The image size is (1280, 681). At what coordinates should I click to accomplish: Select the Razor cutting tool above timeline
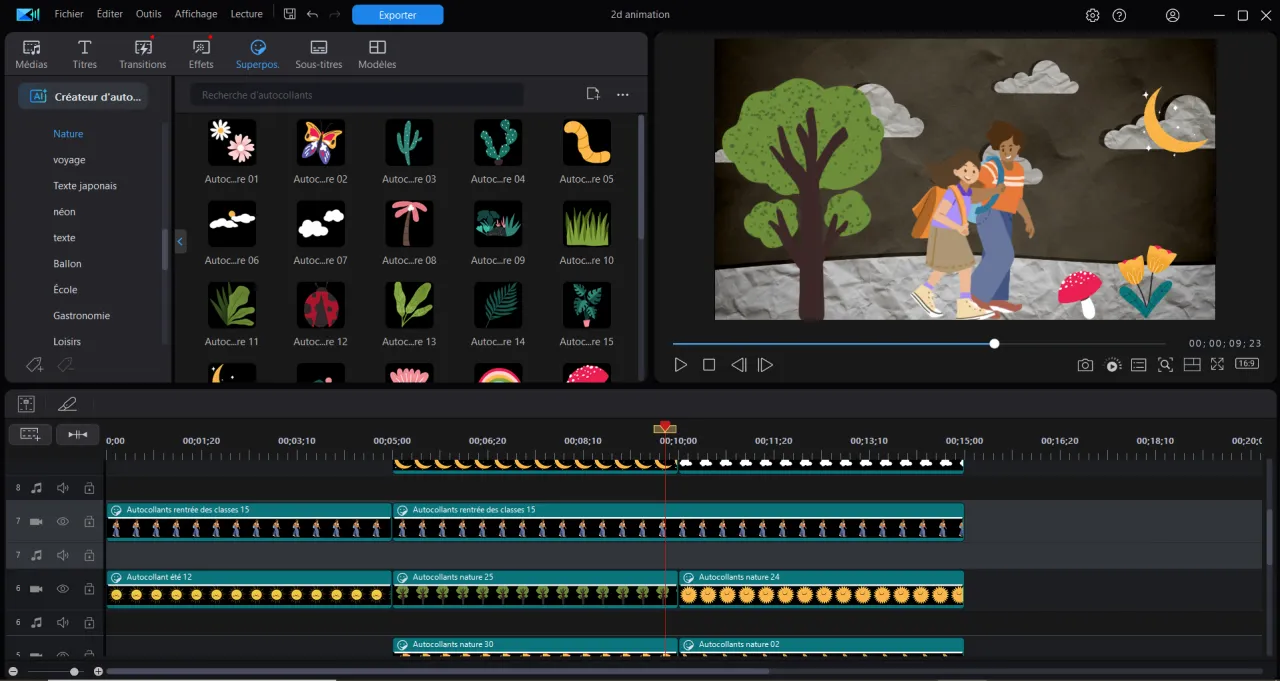coord(66,403)
